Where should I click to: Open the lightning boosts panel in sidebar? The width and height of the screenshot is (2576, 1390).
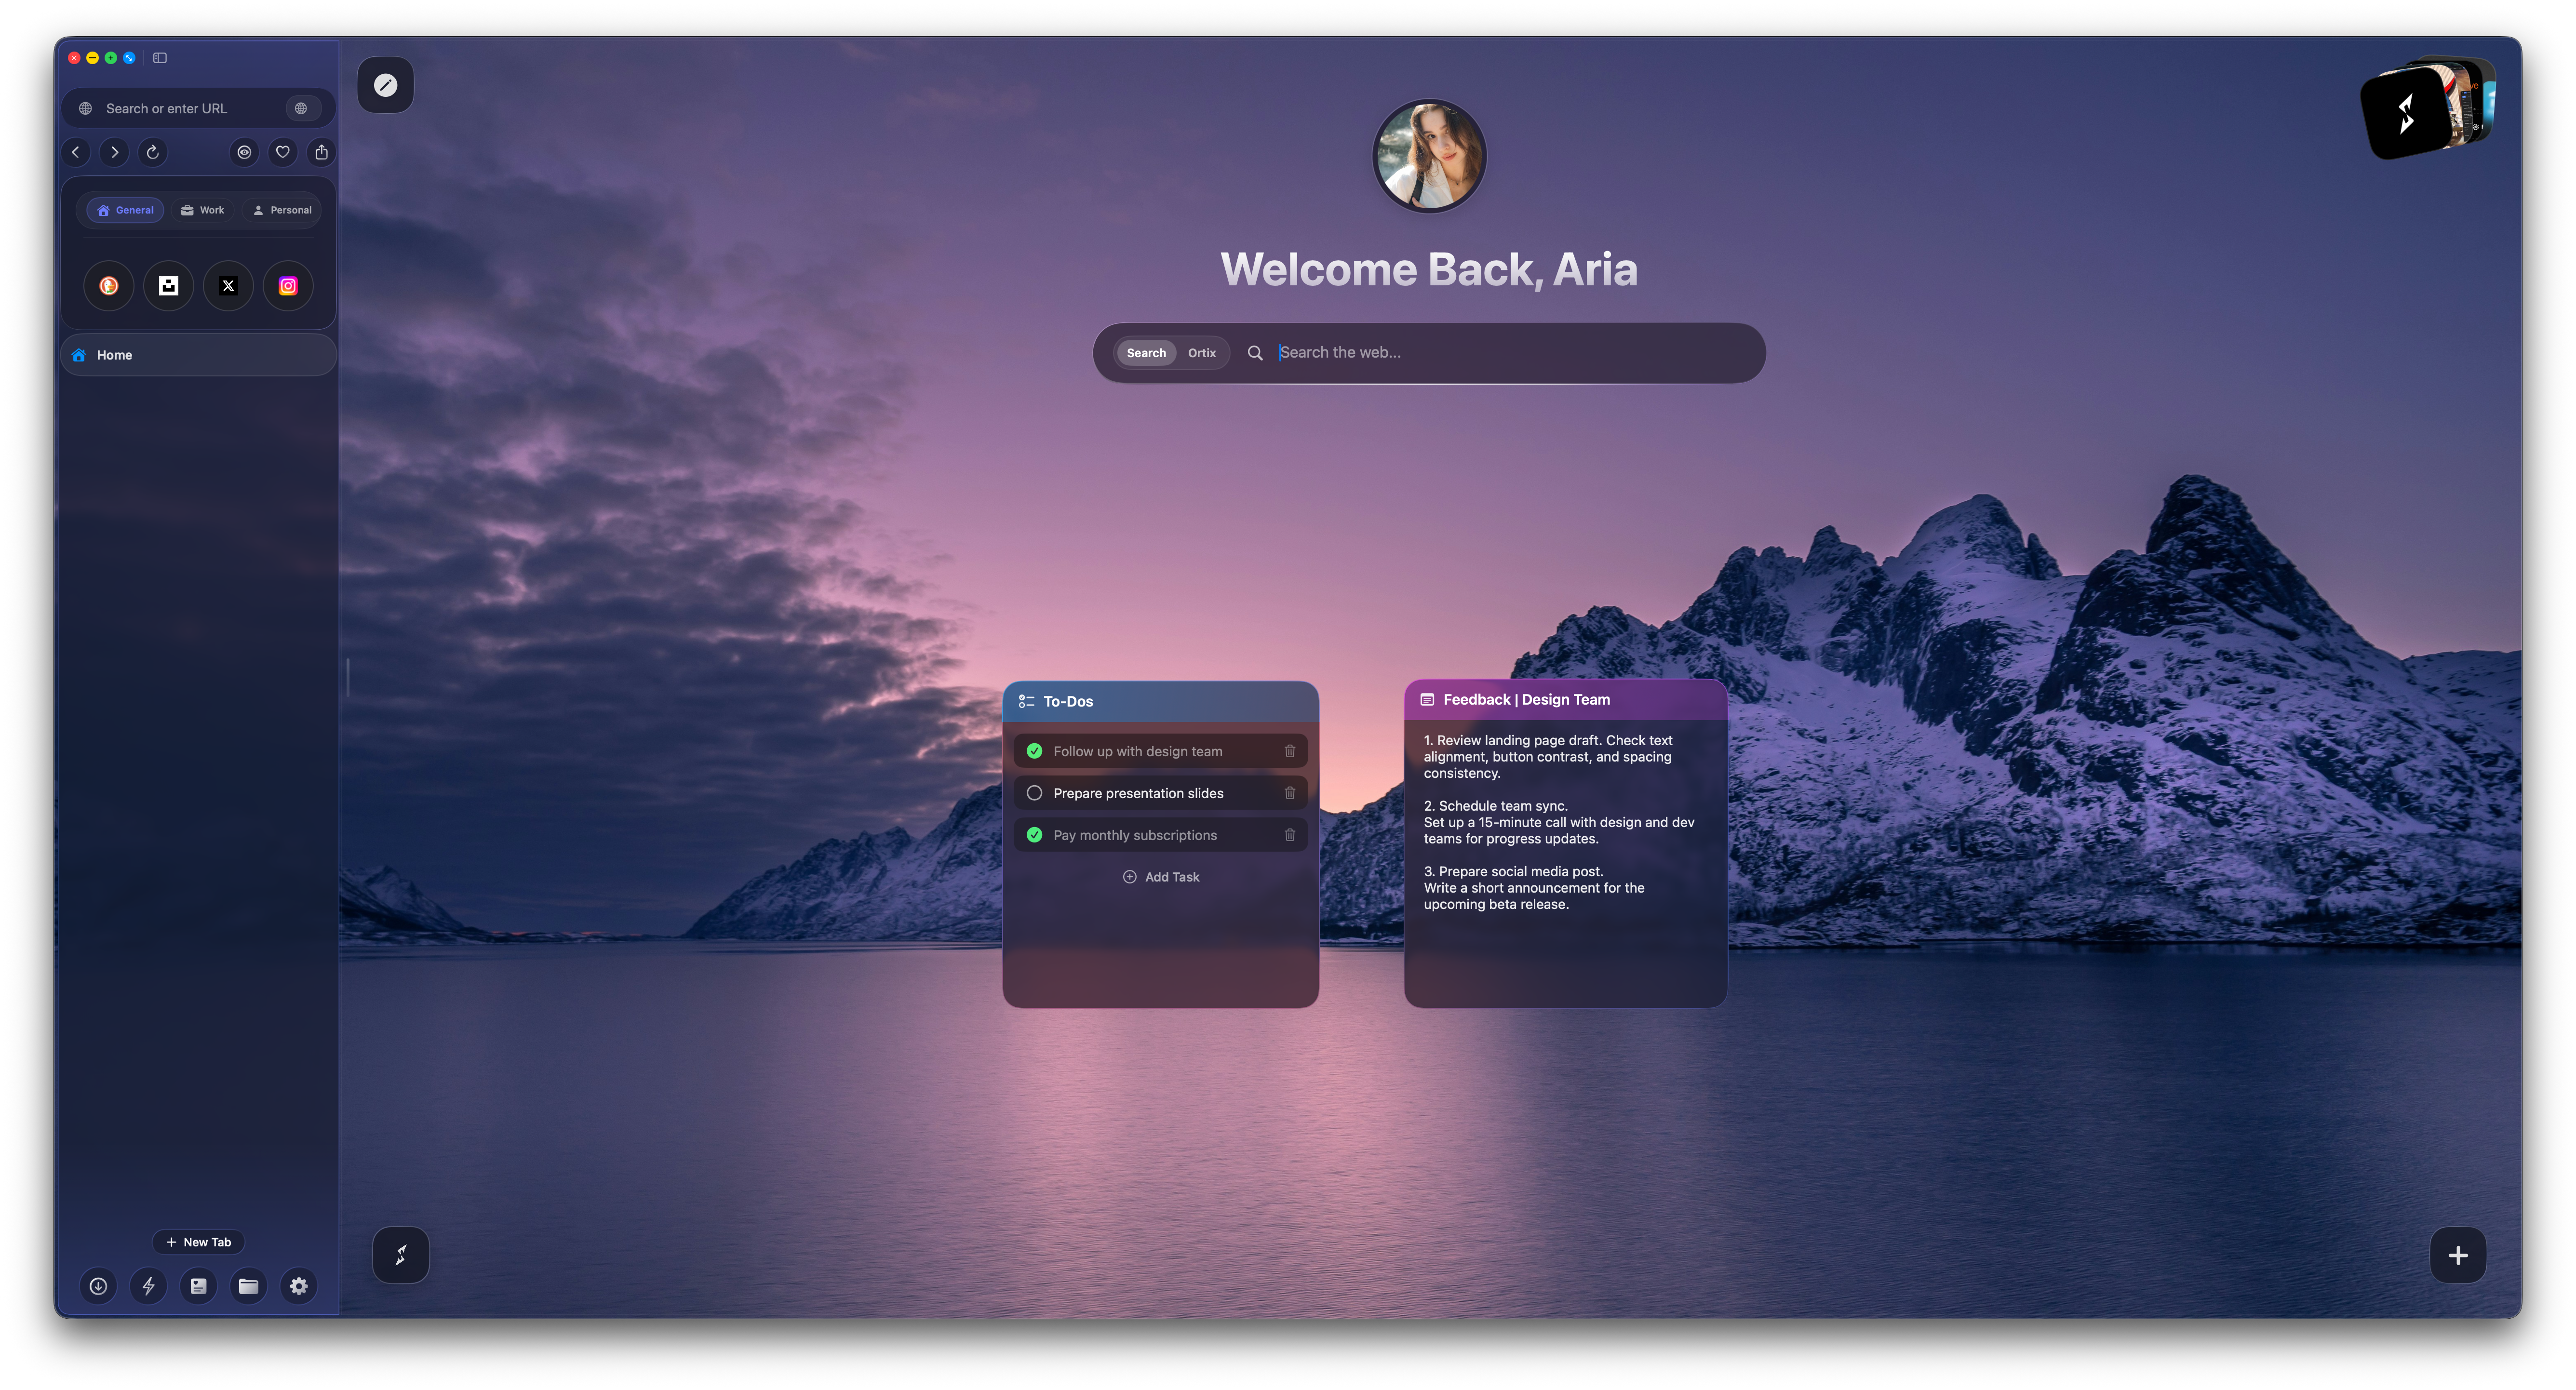pos(148,1287)
